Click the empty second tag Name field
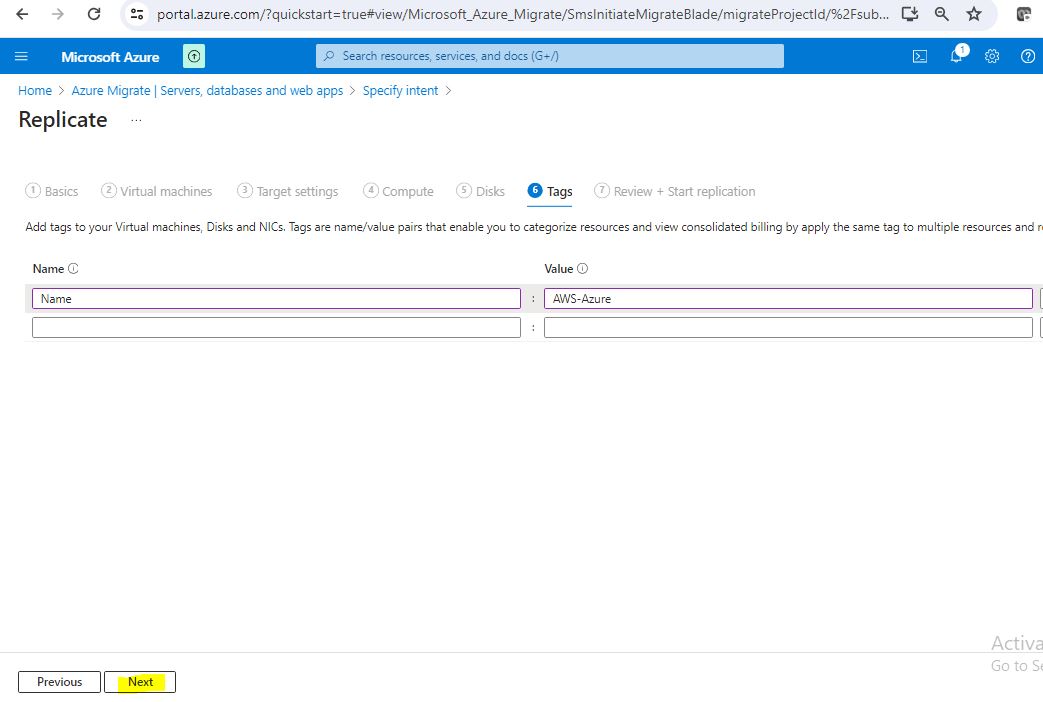 (x=276, y=328)
